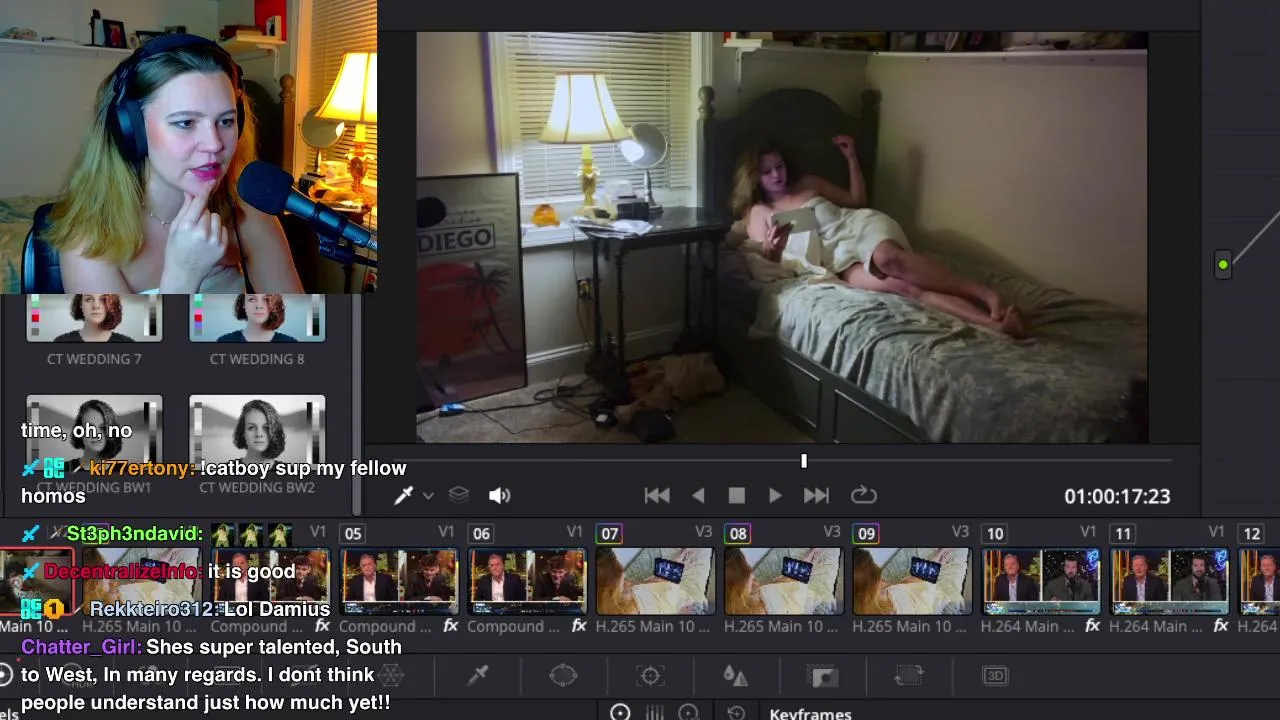Click the video image in the viewer
The height and width of the screenshot is (720, 1280).
[782, 237]
